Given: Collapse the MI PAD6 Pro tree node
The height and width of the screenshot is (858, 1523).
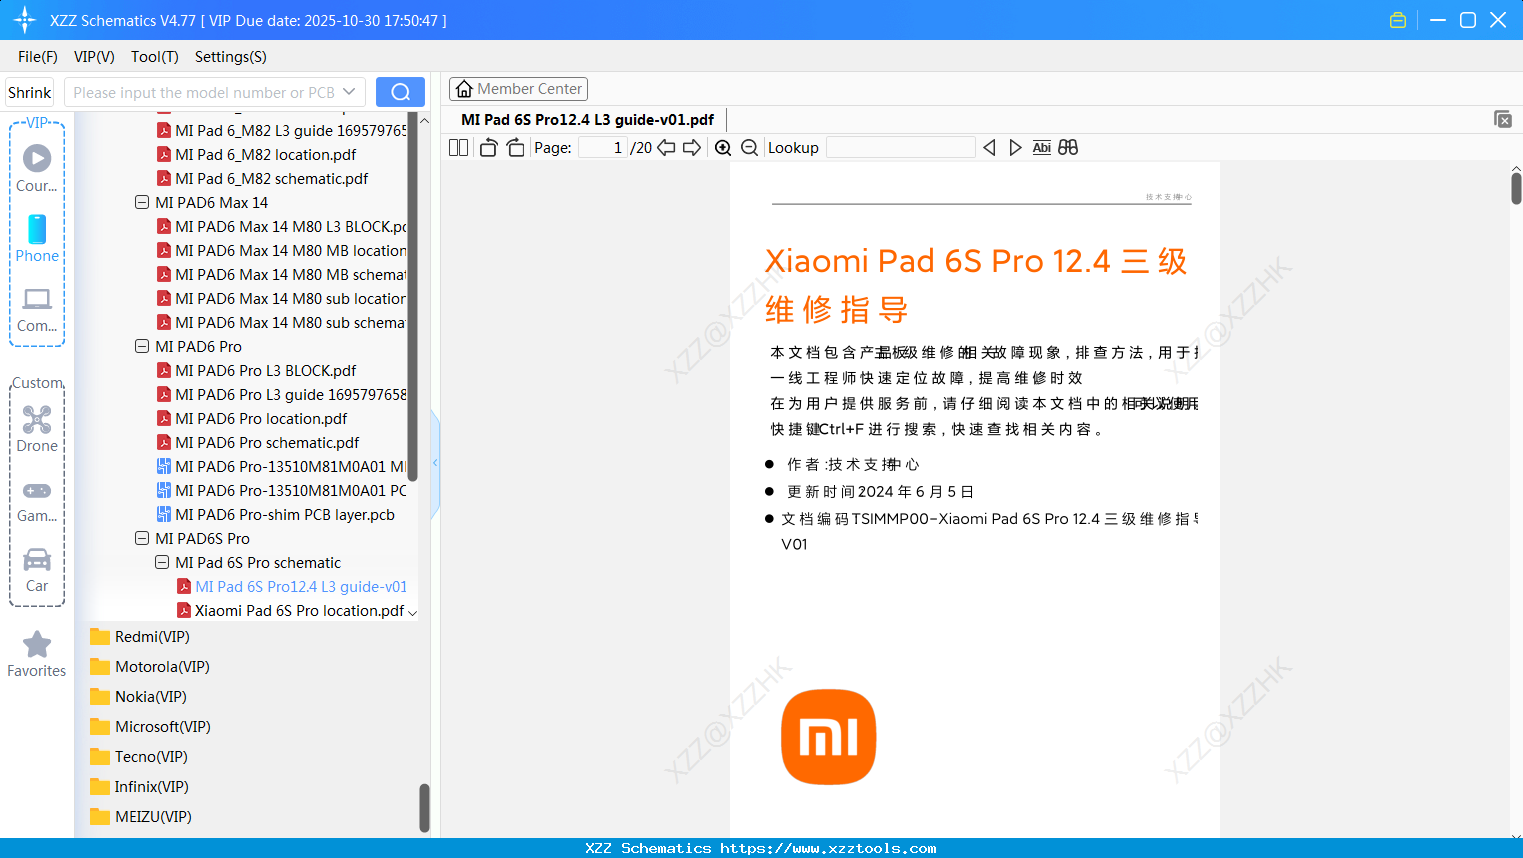Looking at the screenshot, I should tap(141, 346).
